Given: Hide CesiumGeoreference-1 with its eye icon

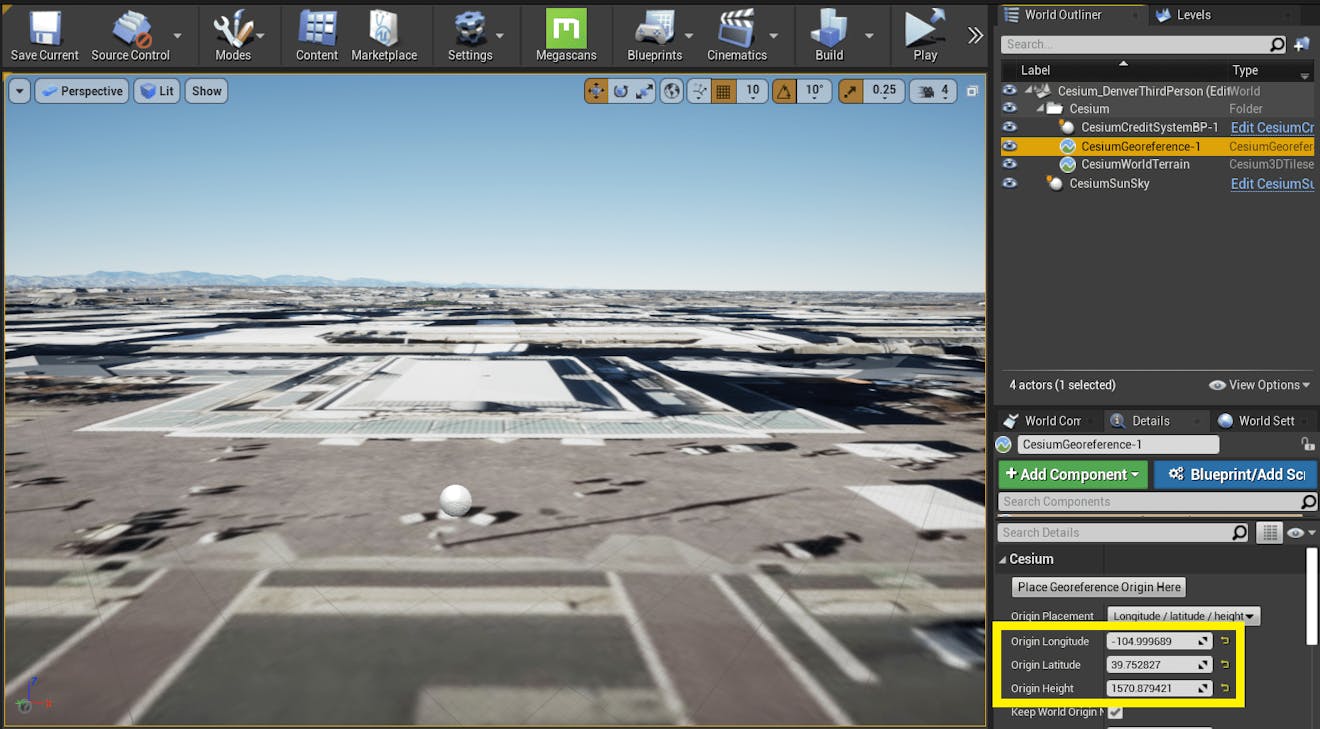Looking at the screenshot, I should (1010, 146).
